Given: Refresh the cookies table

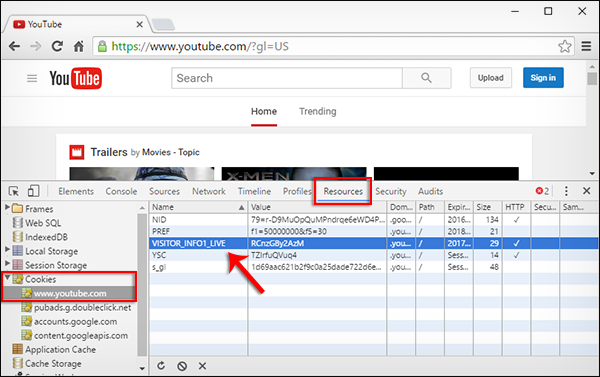Looking at the screenshot, I should point(161,366).
